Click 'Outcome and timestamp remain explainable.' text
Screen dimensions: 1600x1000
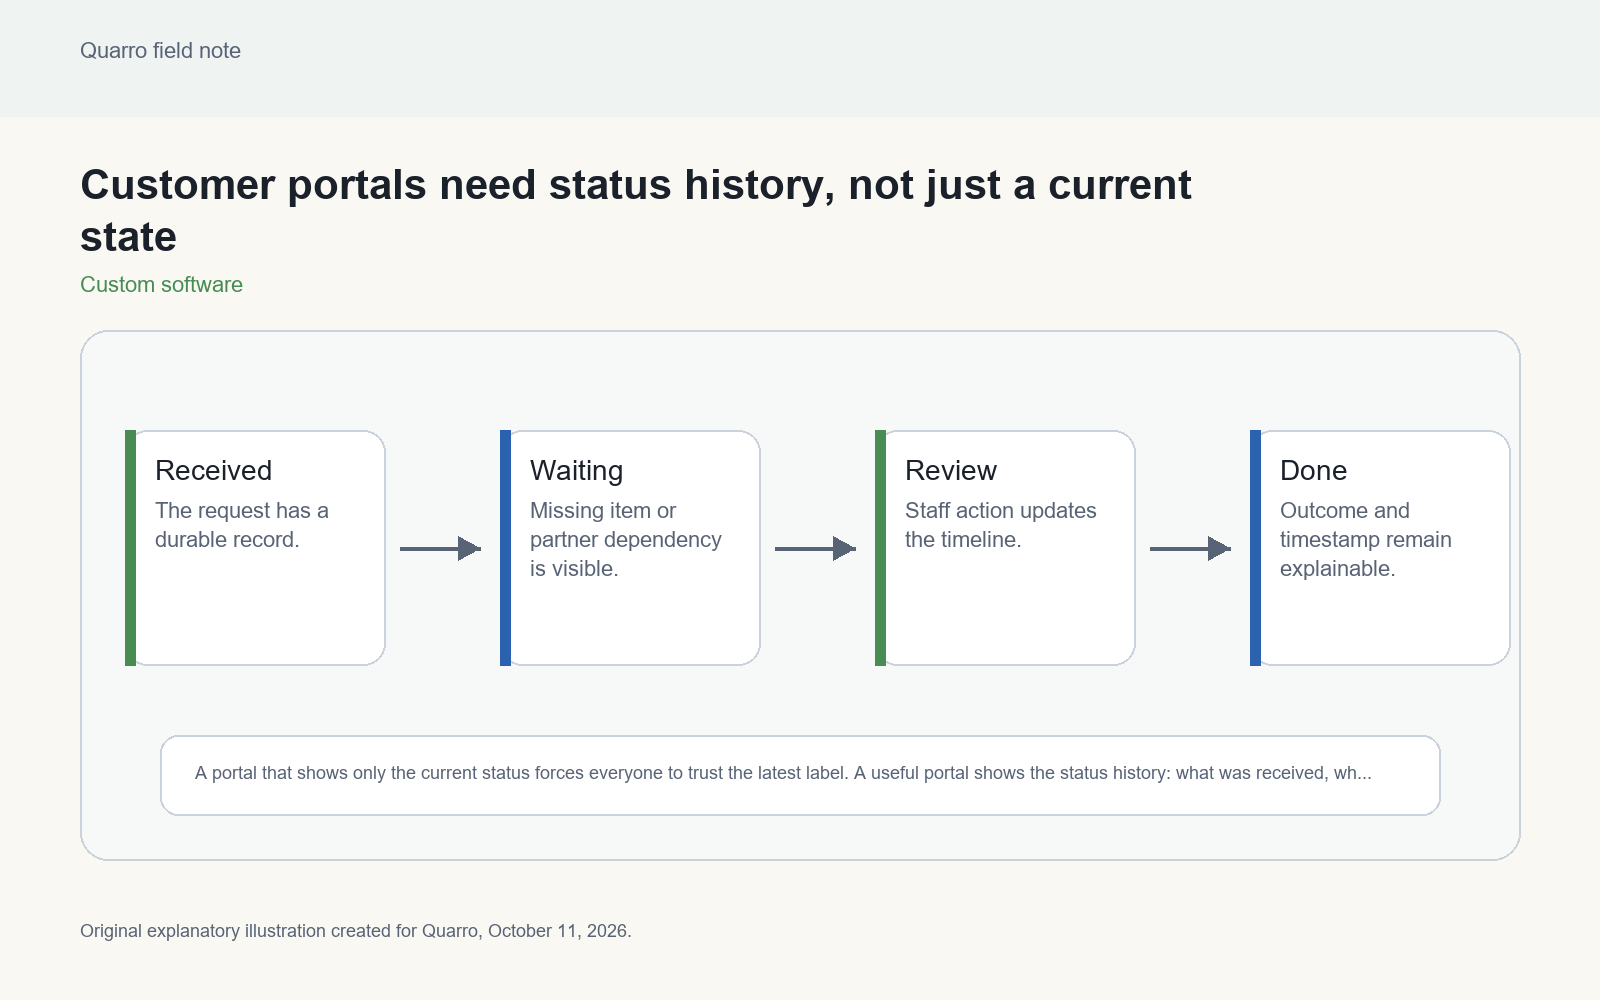tap(1365, 540)
